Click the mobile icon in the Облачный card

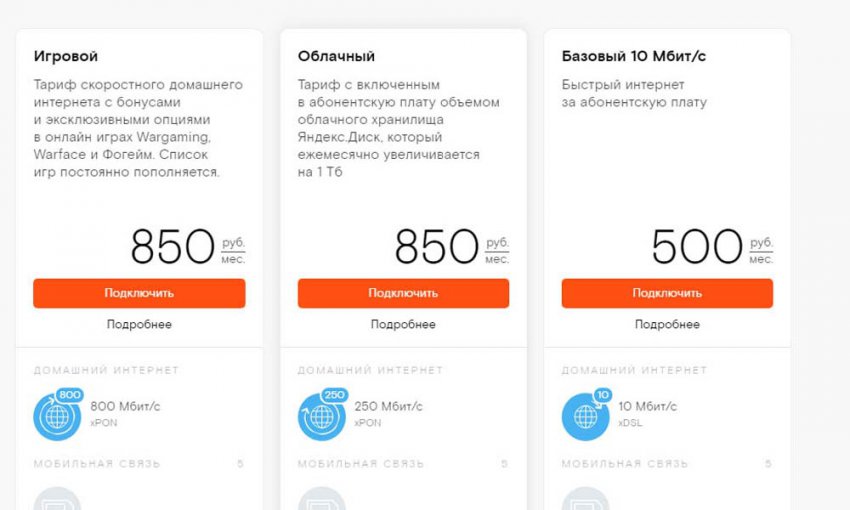click(321, 498)
